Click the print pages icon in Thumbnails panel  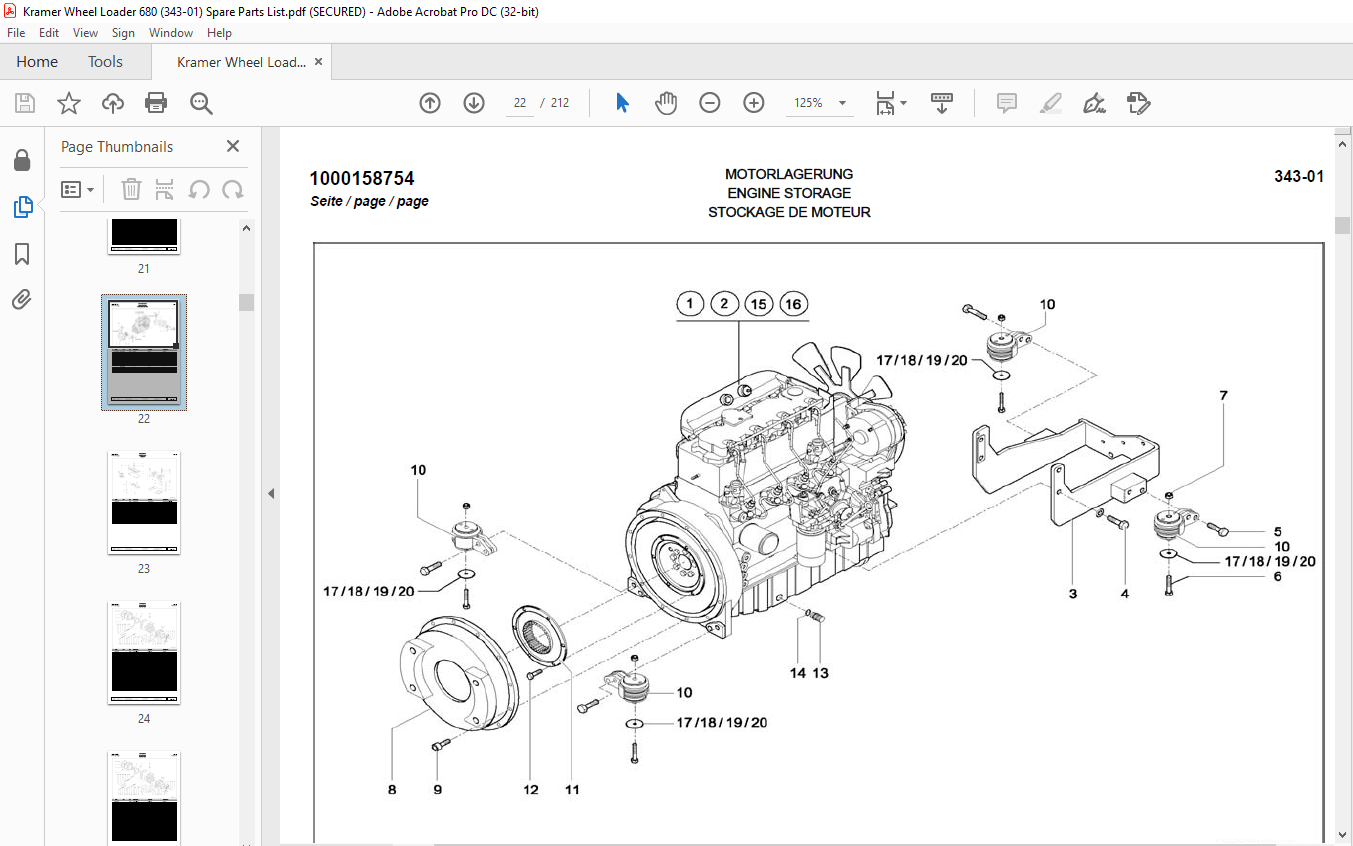165,190
